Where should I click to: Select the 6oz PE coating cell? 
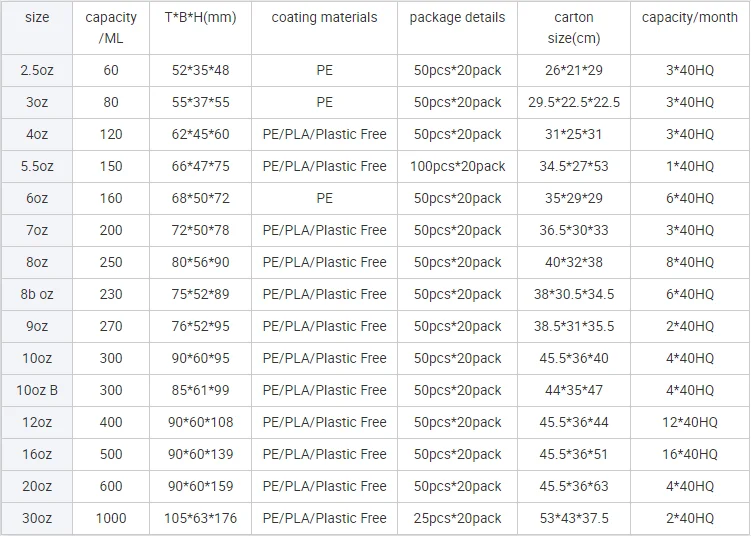324,198
